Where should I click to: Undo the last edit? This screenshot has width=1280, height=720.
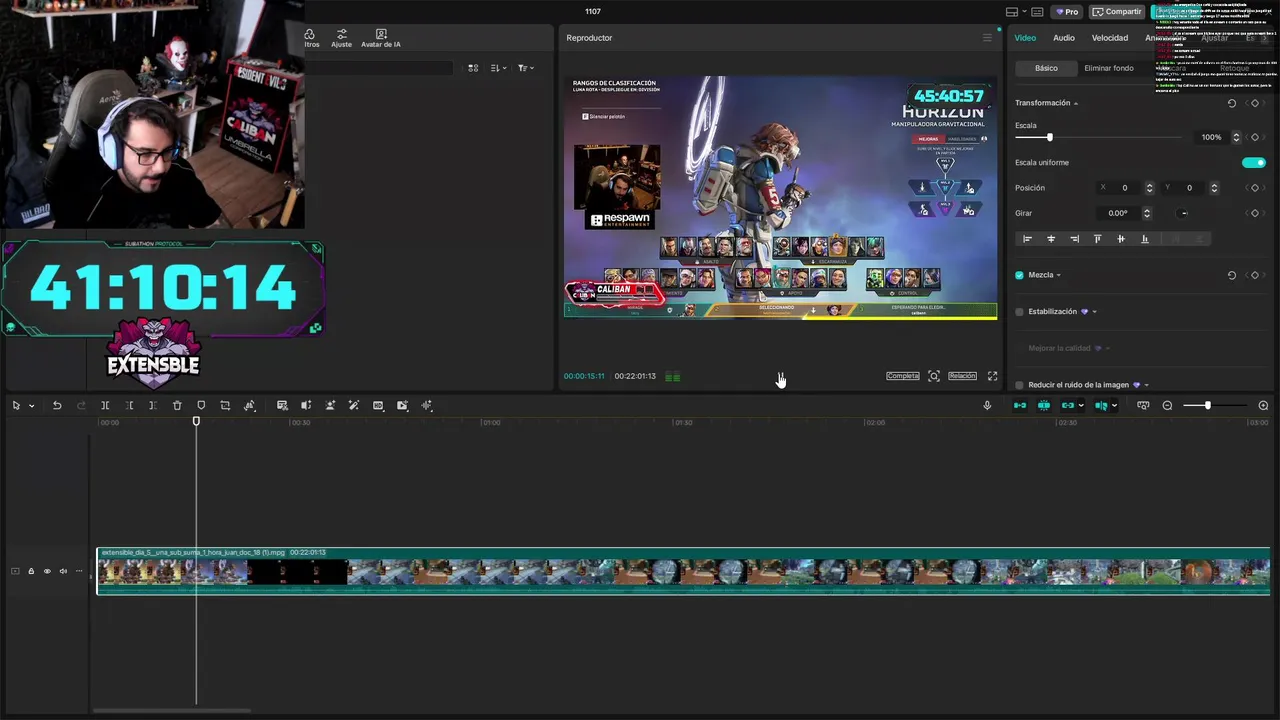[57, 405]
